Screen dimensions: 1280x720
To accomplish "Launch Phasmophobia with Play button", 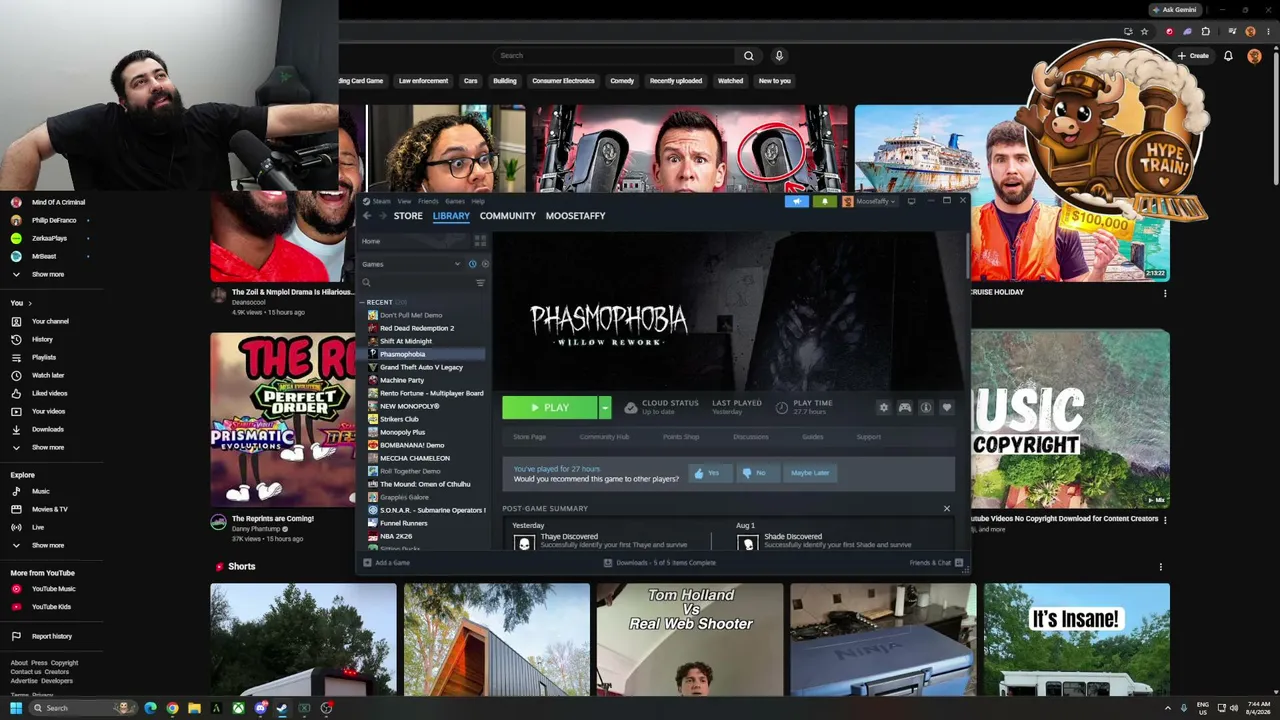I will [550, 407].
